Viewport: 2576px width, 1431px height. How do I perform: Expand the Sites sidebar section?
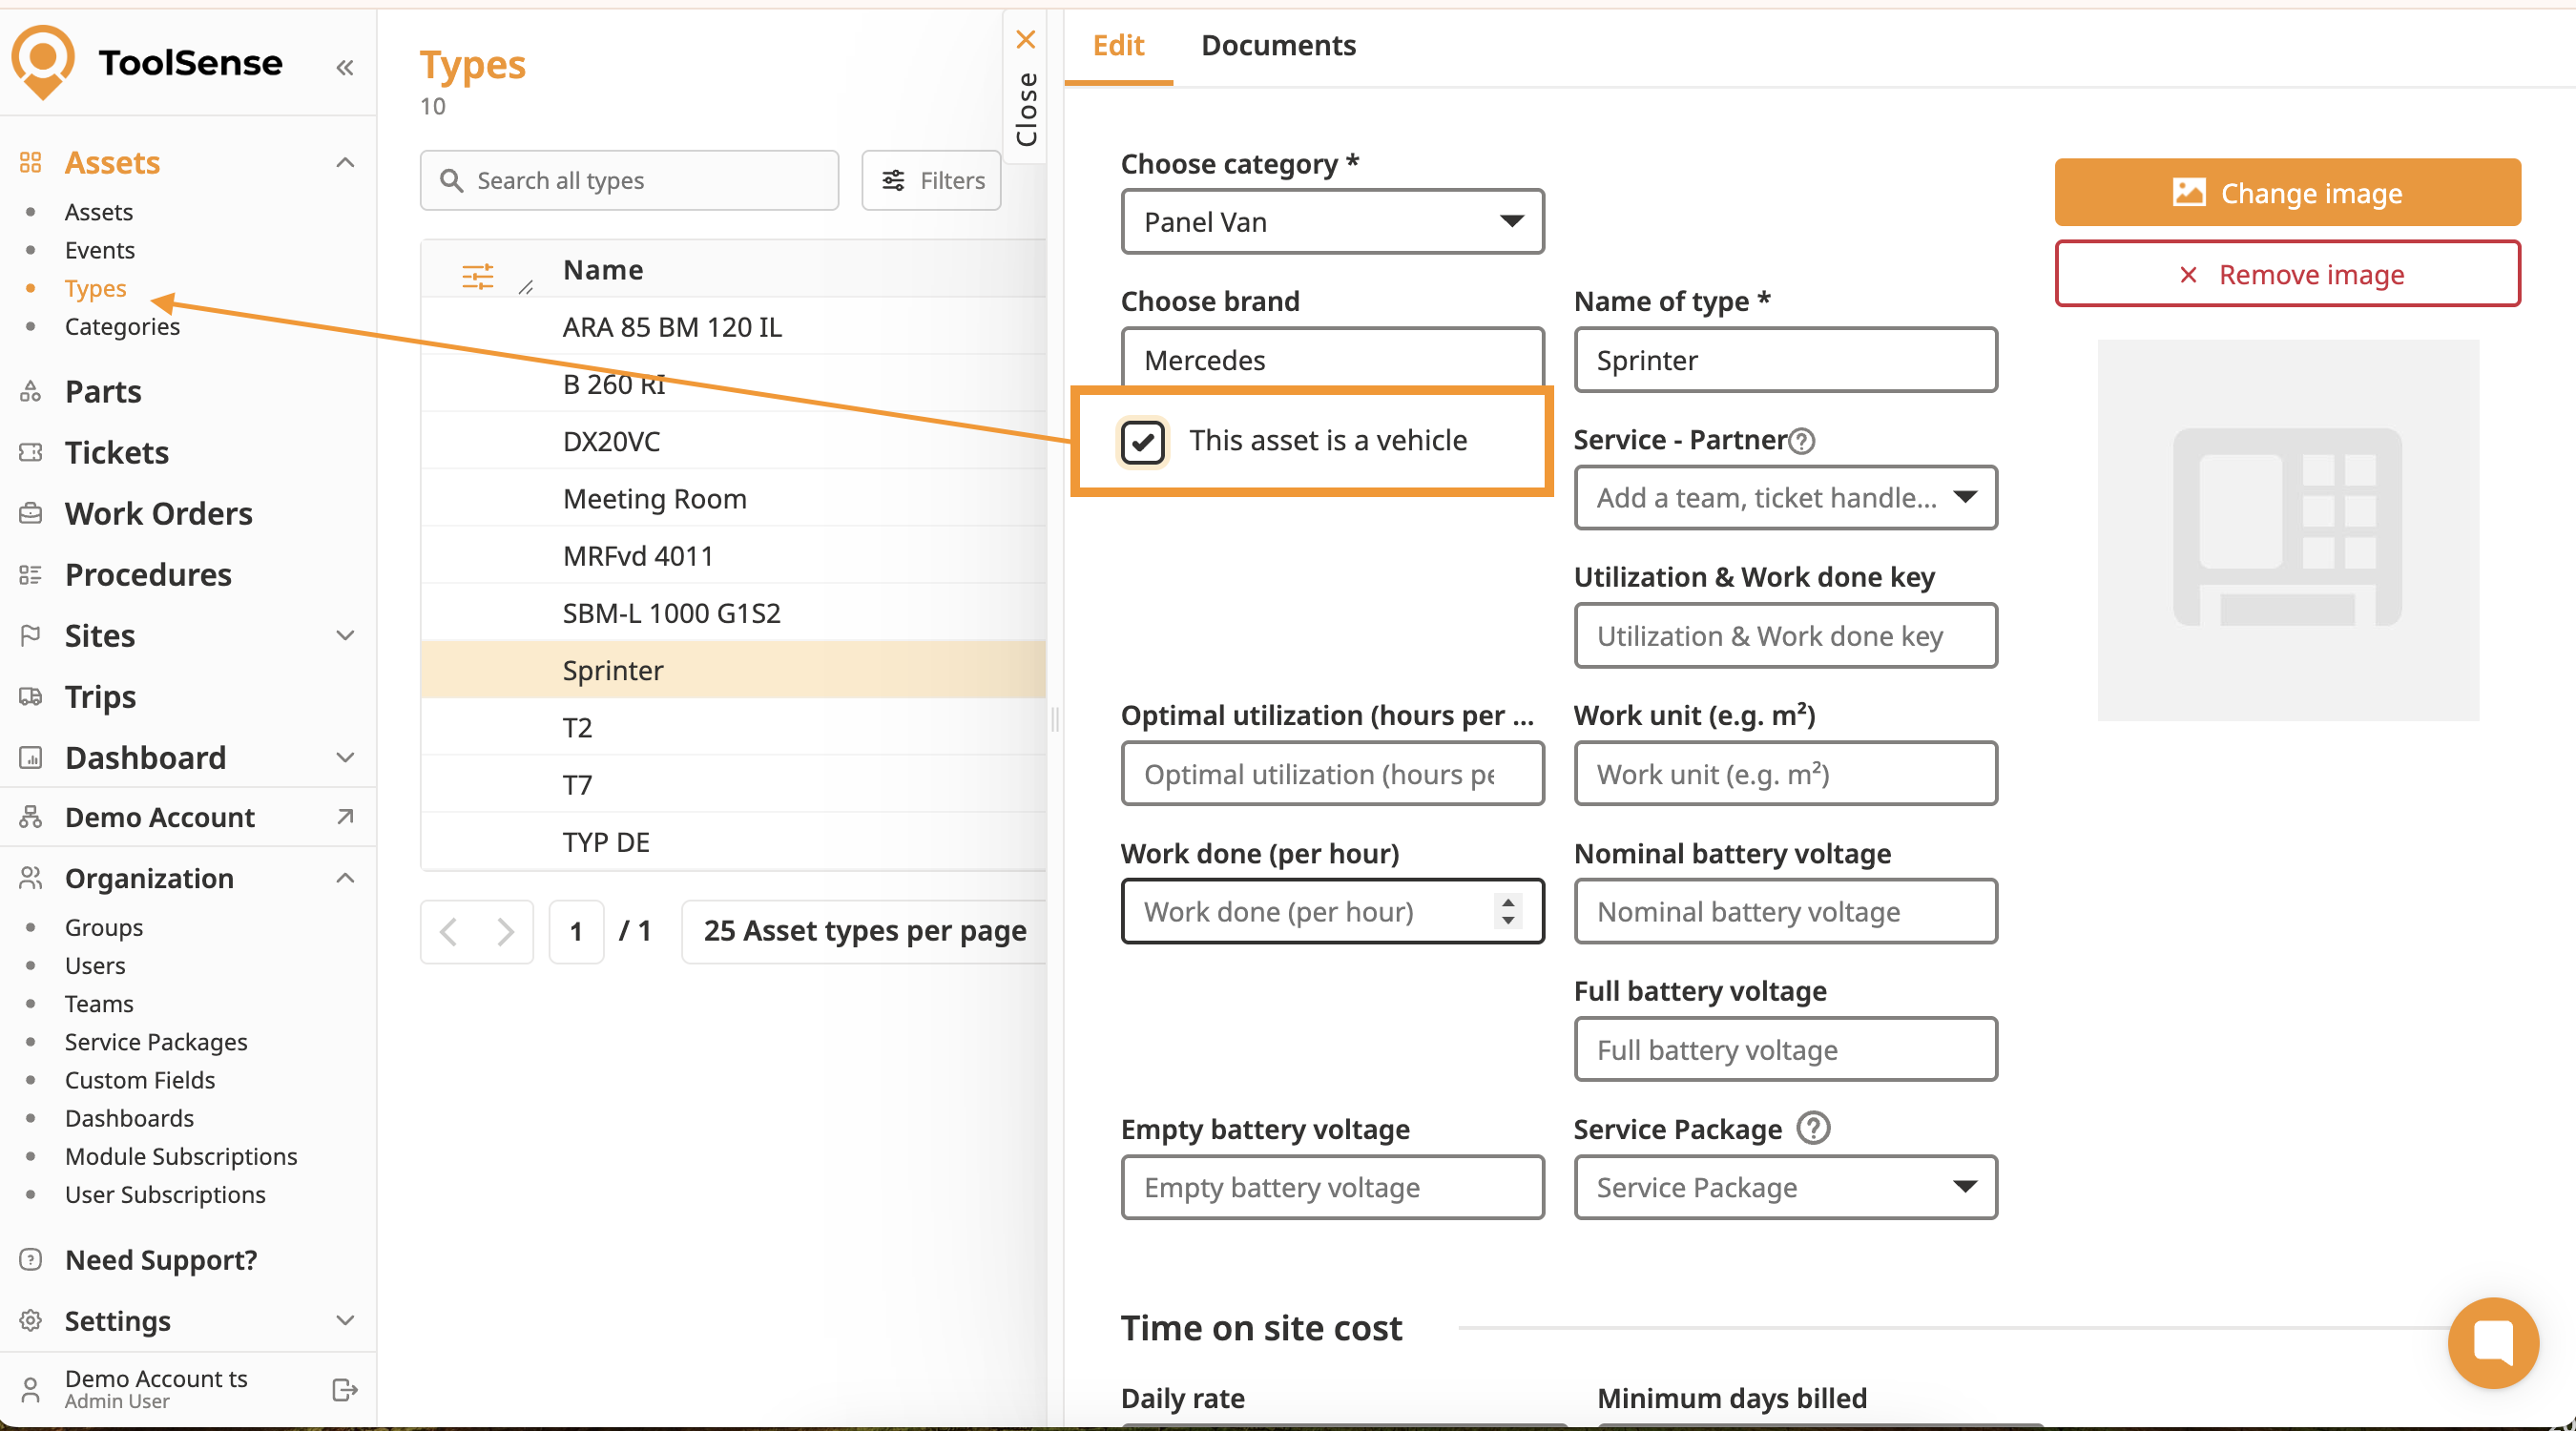345,636
